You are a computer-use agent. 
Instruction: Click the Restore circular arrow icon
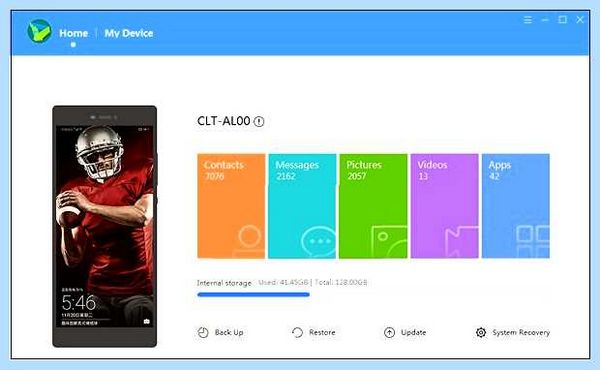point(297,333)
